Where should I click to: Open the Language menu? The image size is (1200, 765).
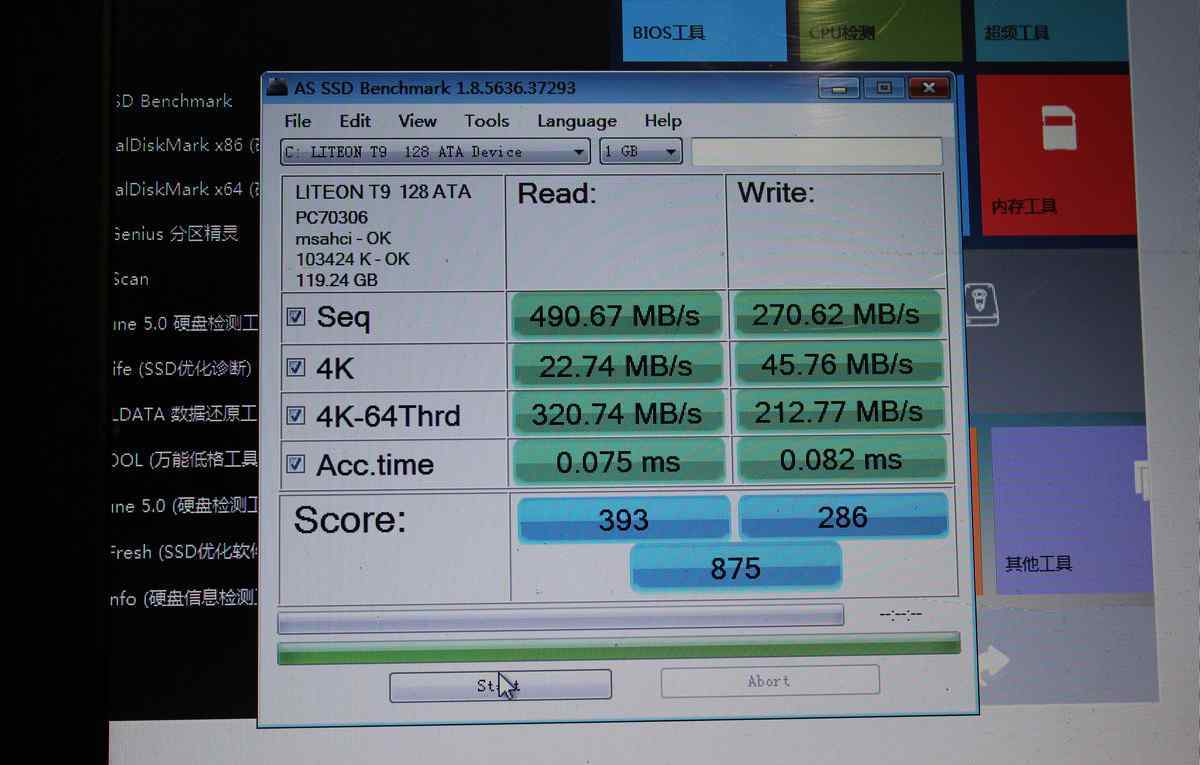point(577,121)
